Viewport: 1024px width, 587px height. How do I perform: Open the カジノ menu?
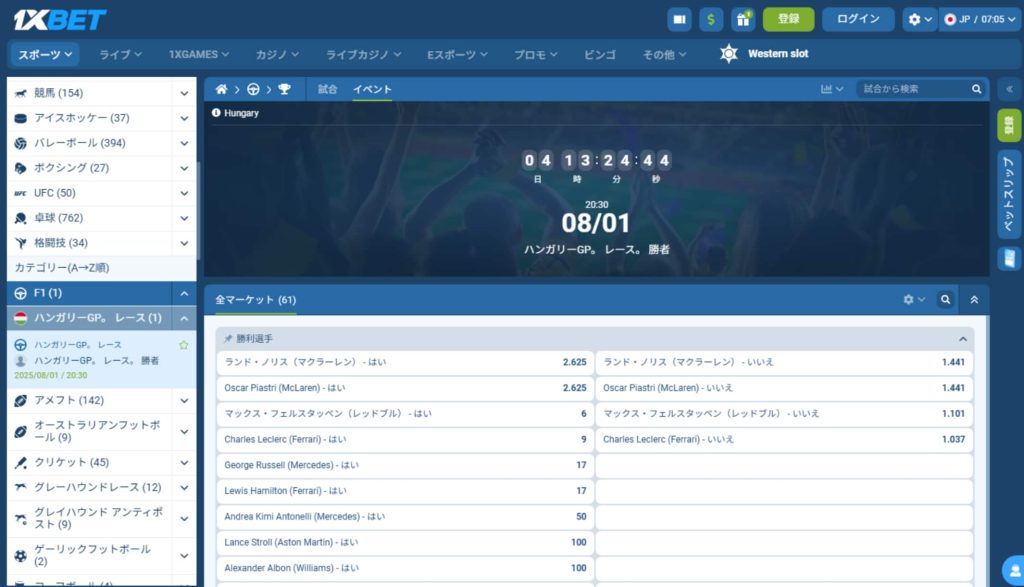pyautogui.click(x=277, y=54)
